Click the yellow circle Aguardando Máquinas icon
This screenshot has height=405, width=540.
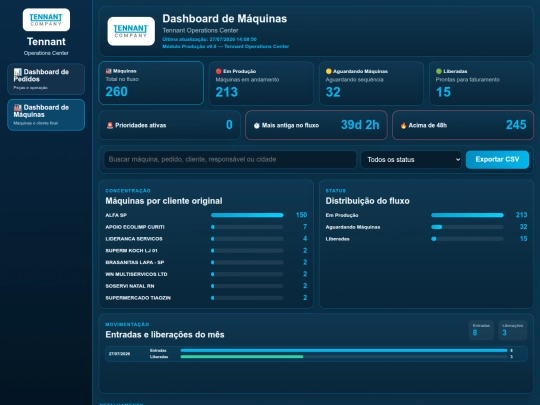(x=329, y=71)
